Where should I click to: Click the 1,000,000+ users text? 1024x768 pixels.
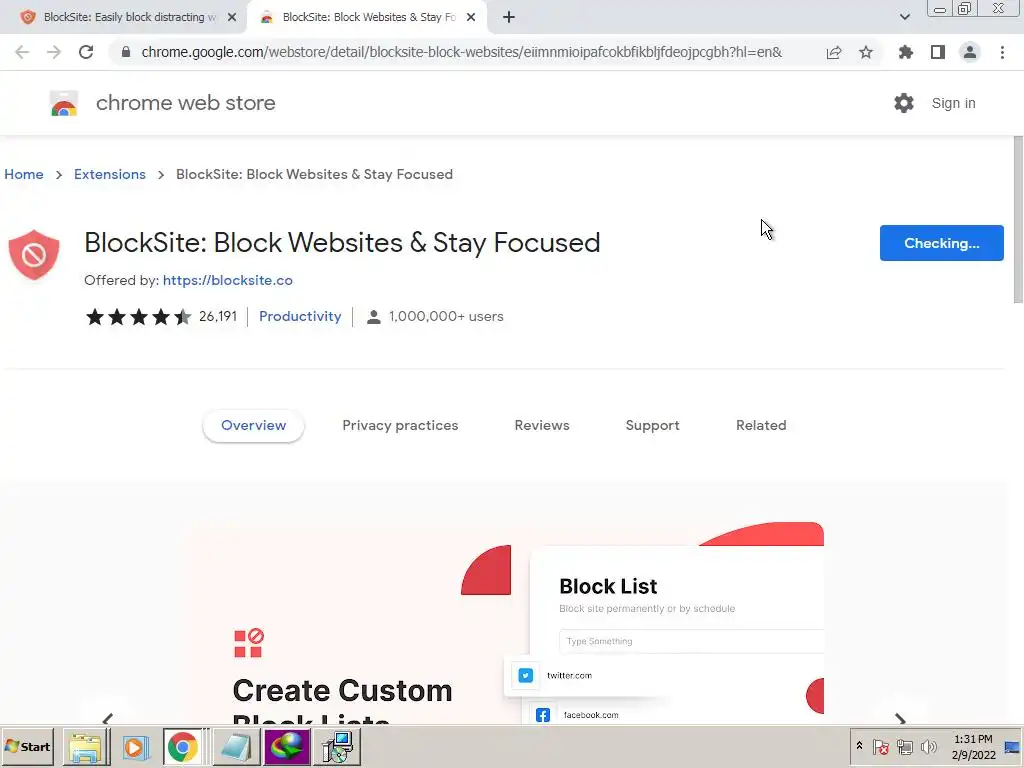446,317
